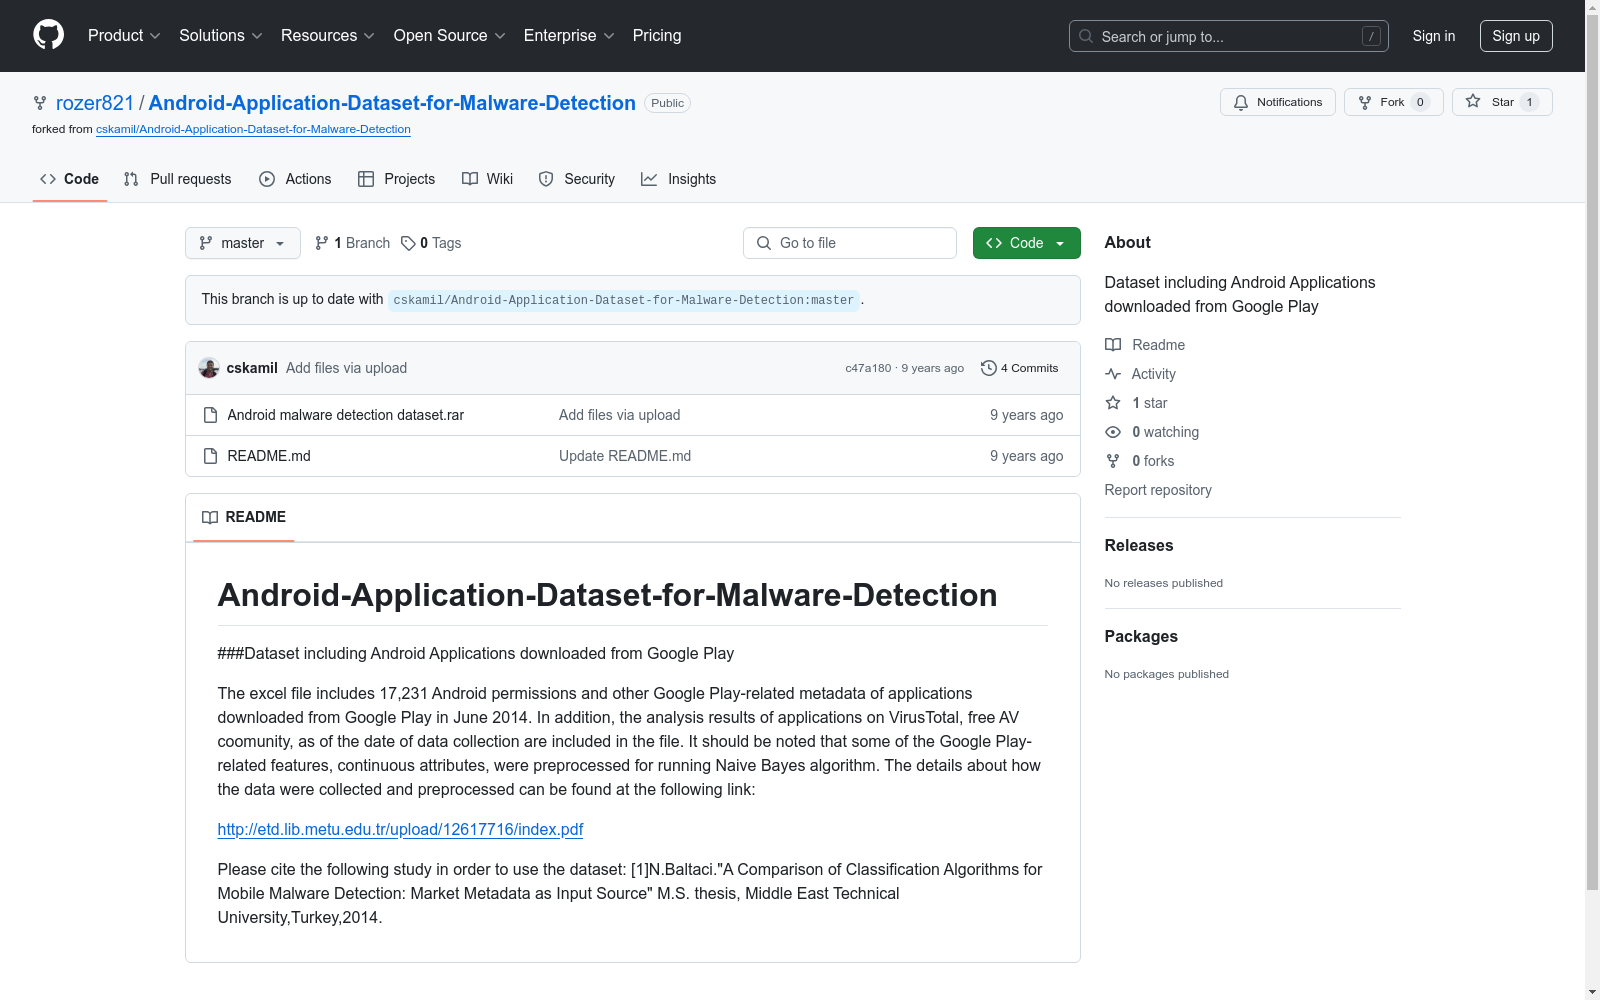Open the etd.lib.metu.edu.tr PDF link

point(400,829)
